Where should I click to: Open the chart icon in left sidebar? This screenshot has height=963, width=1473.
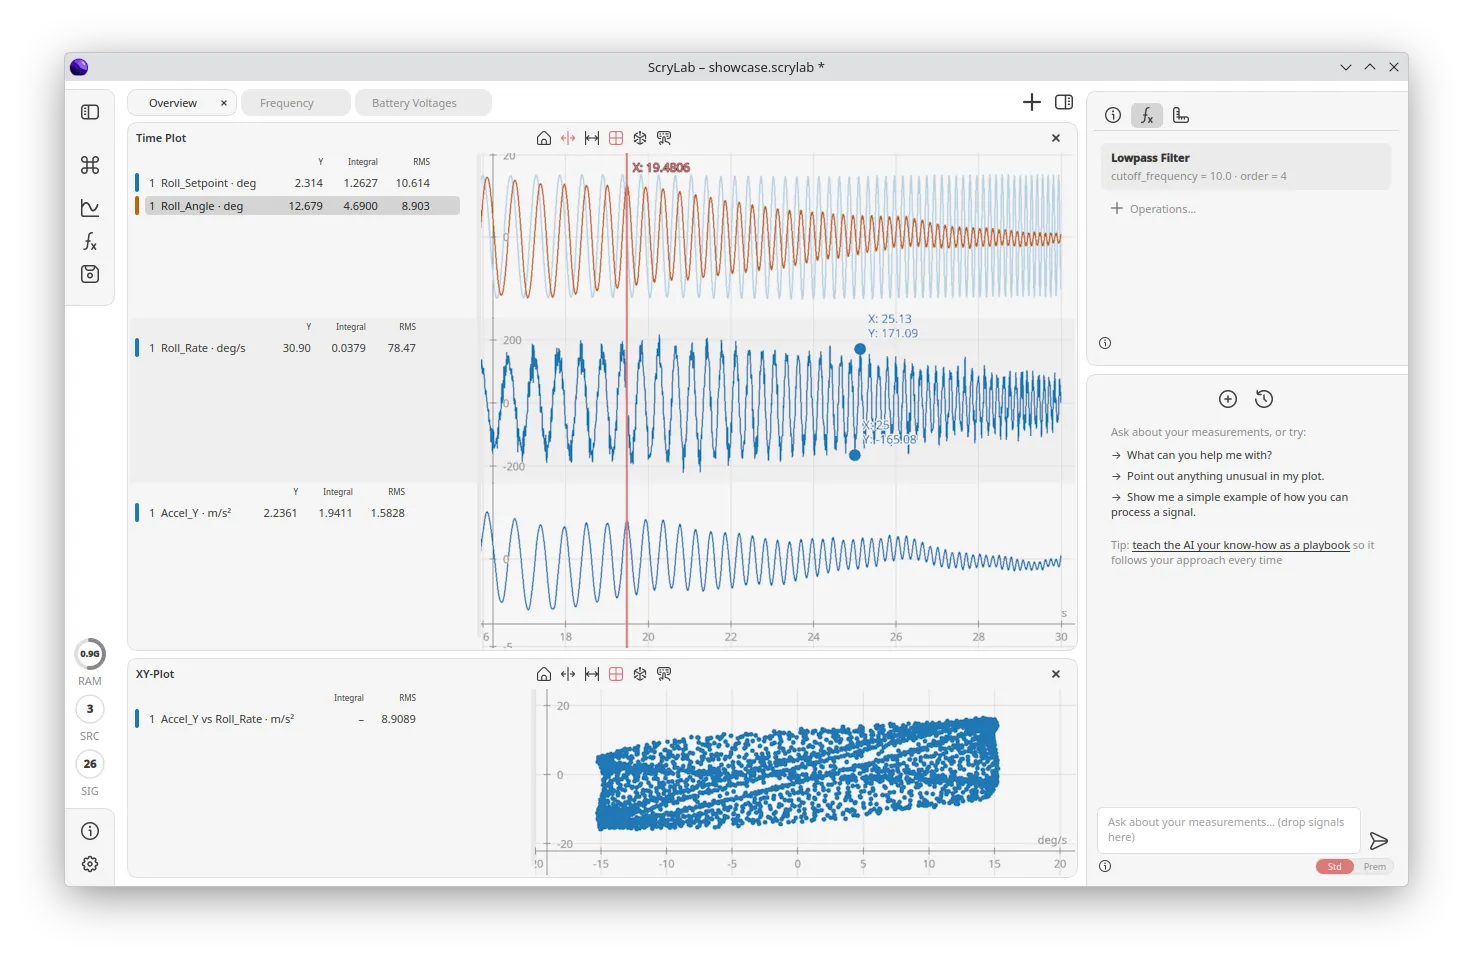(x=90, y=208)
